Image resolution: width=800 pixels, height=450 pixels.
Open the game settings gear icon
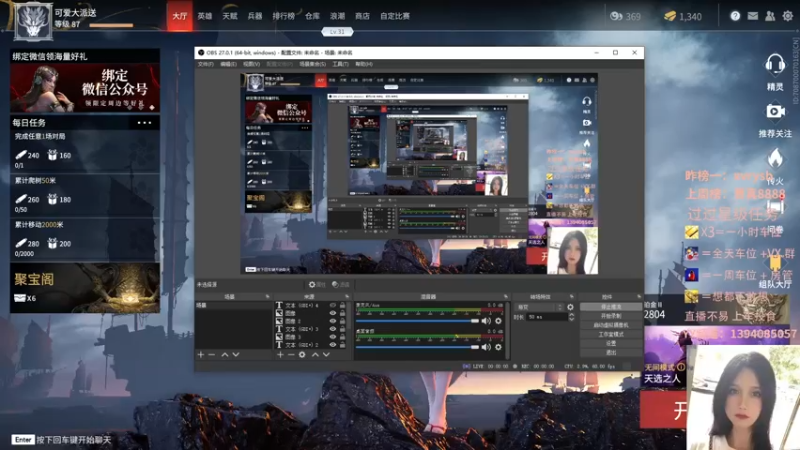788,16
